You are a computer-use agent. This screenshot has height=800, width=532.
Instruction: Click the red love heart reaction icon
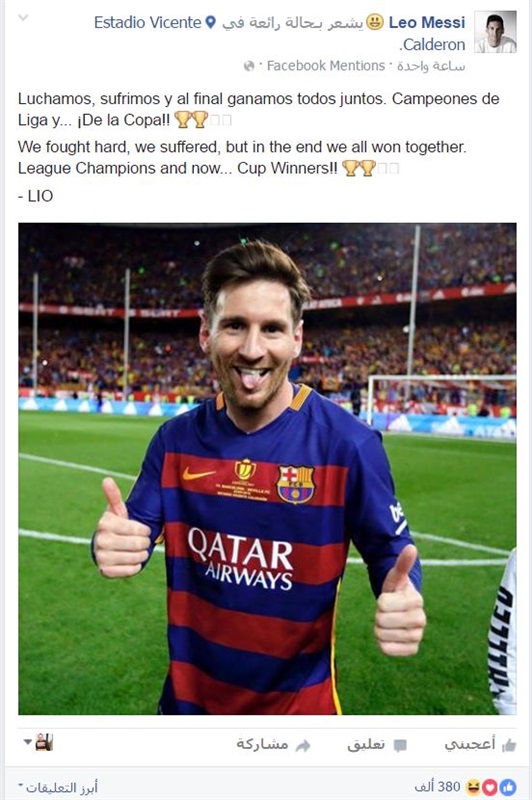(x=491, y=787)
